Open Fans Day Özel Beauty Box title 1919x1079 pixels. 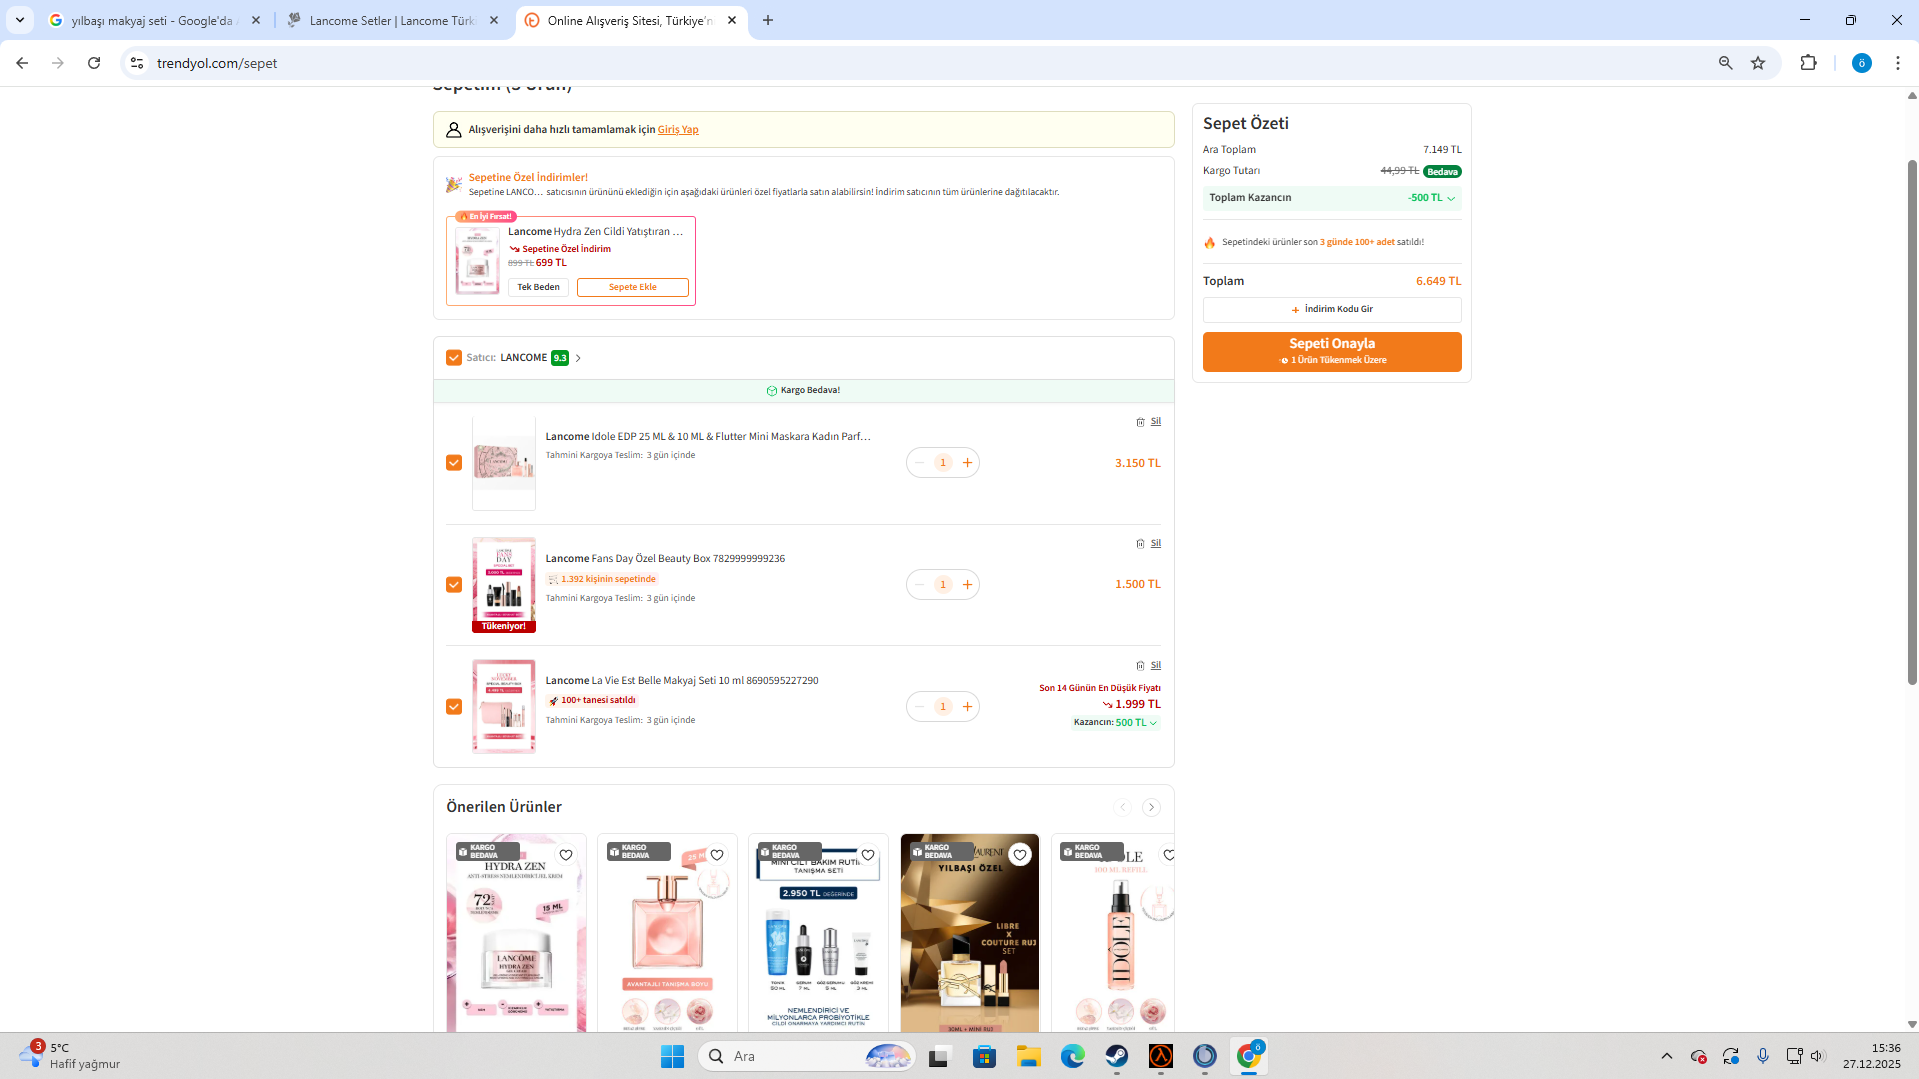point(665,559)
